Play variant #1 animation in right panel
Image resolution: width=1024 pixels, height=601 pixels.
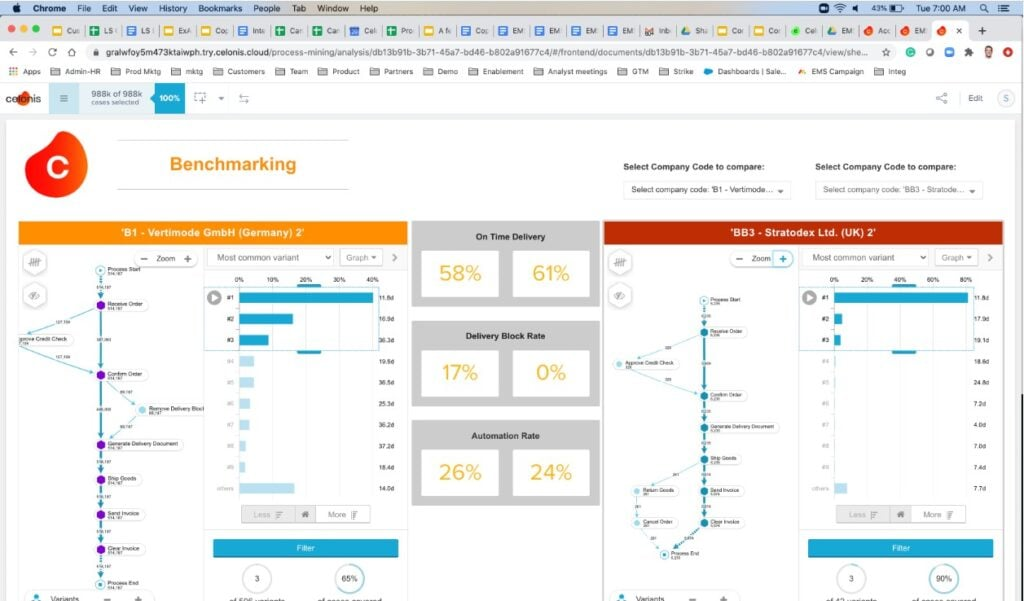click(x=809, y=297)
